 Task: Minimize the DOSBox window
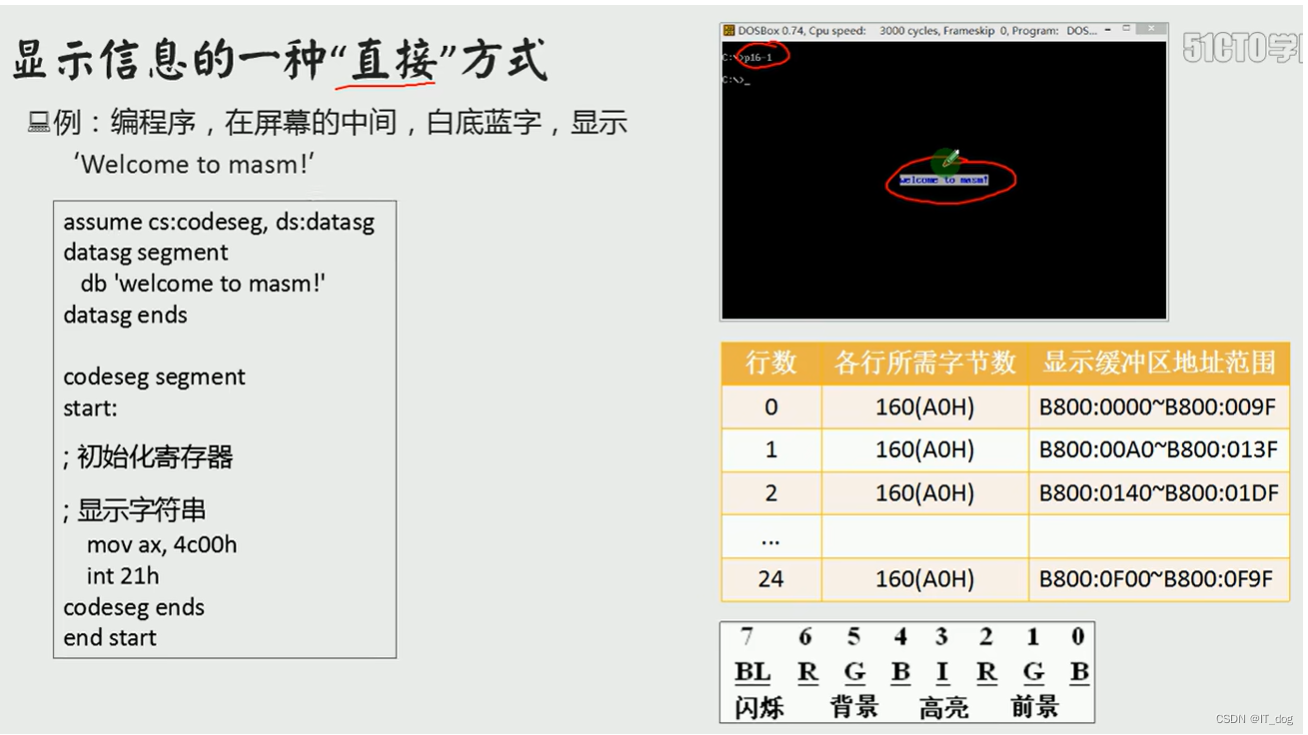tap(1108, 30)
